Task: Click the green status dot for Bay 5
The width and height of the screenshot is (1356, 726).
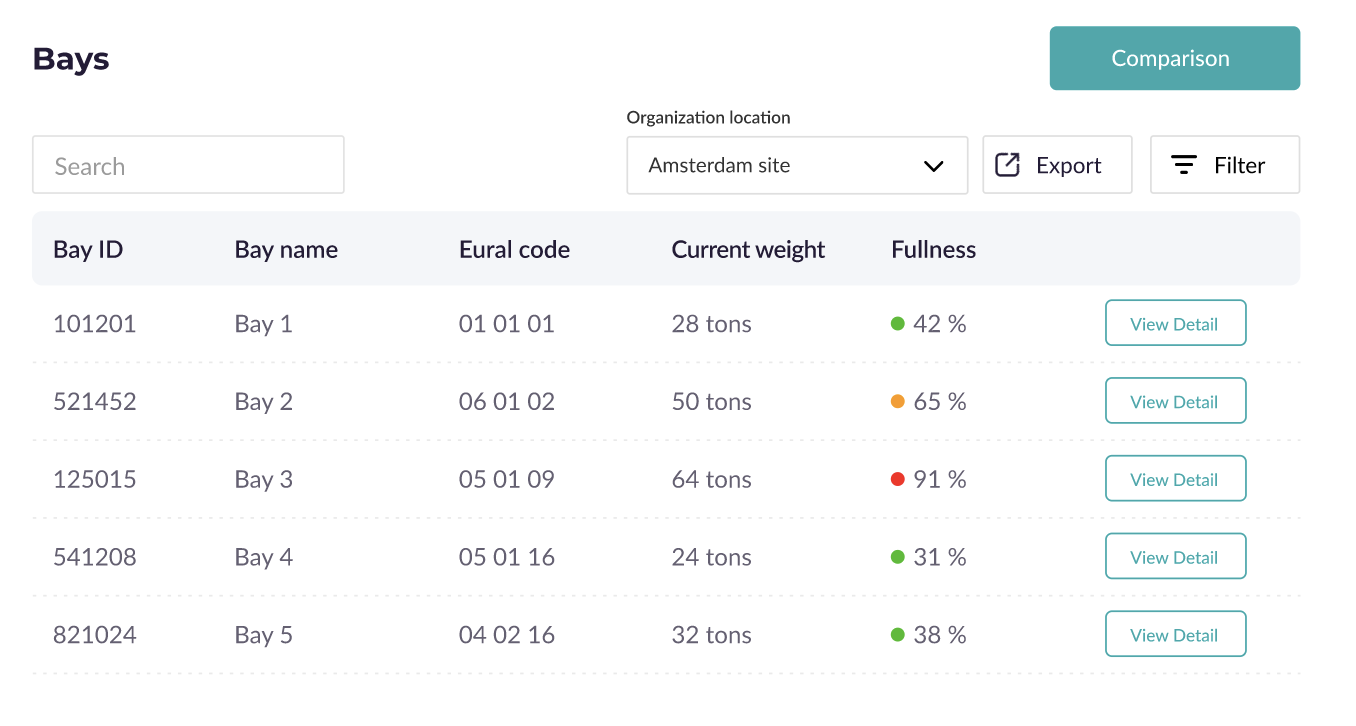Action: point(897,635)
